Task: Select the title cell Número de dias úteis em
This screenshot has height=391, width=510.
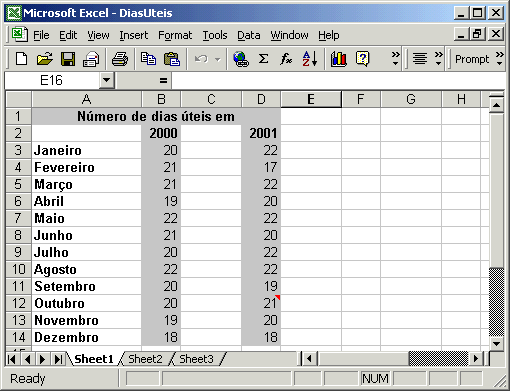Action: [156, 116]
